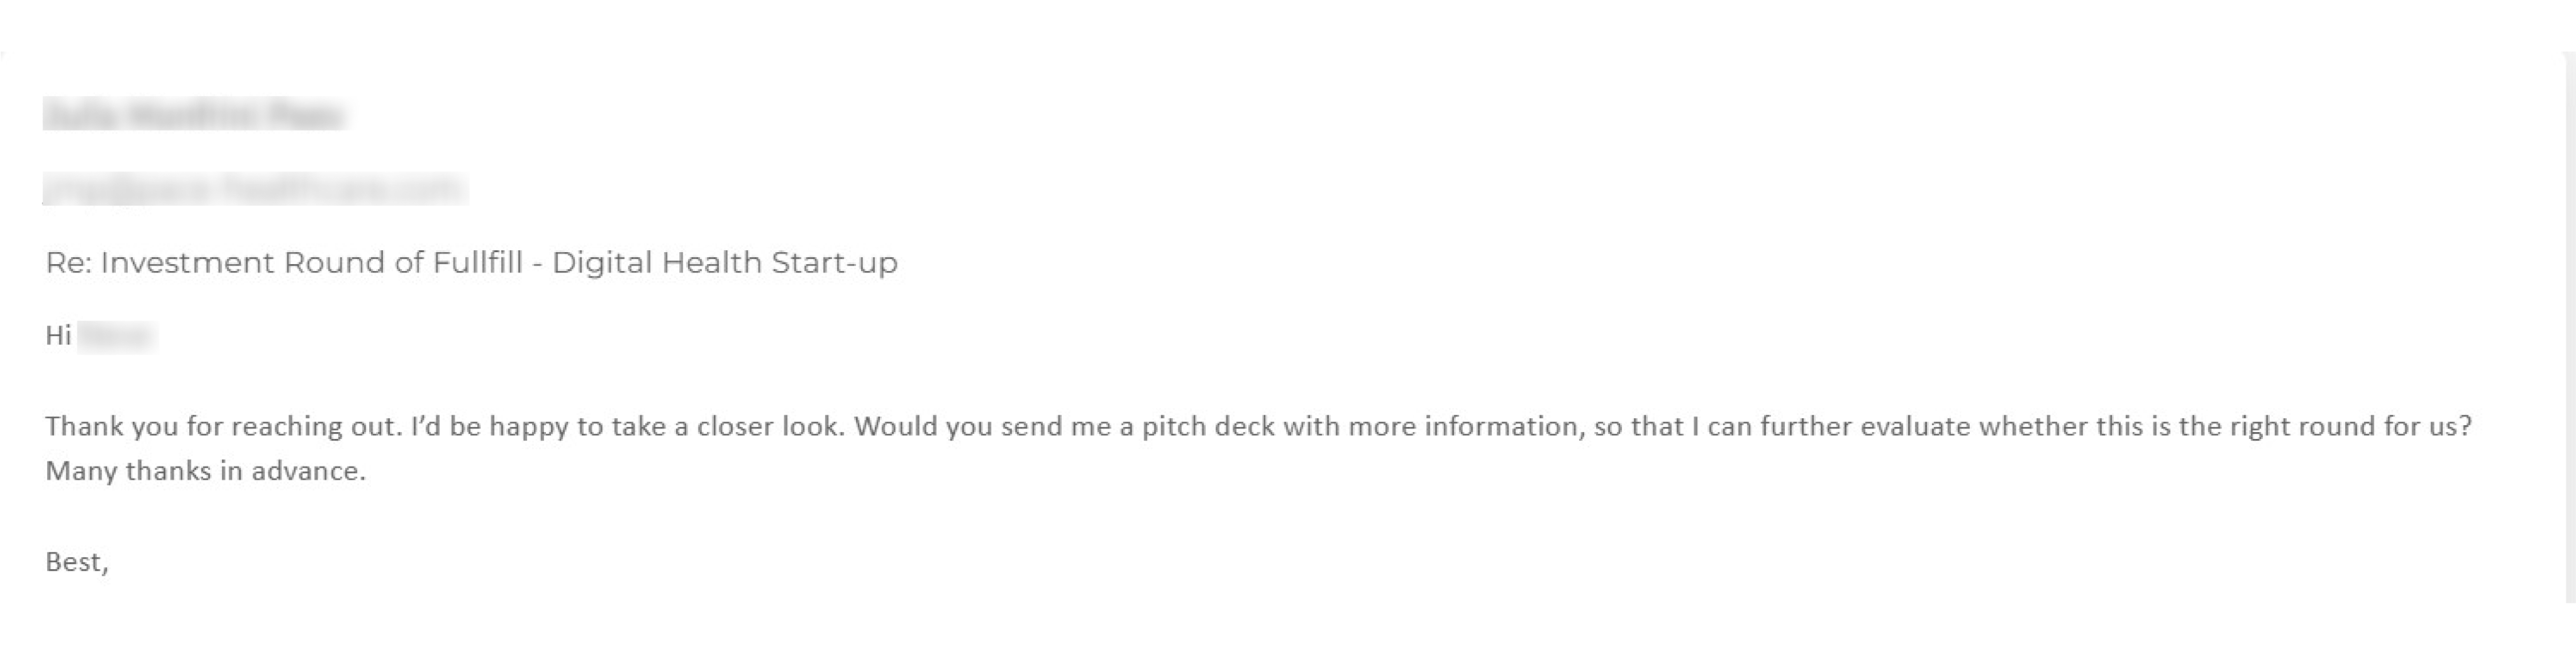Click the blurred sender email address
Image resolution: width=2576 pixels, height=654 pixels.
[x=254, y=189]
